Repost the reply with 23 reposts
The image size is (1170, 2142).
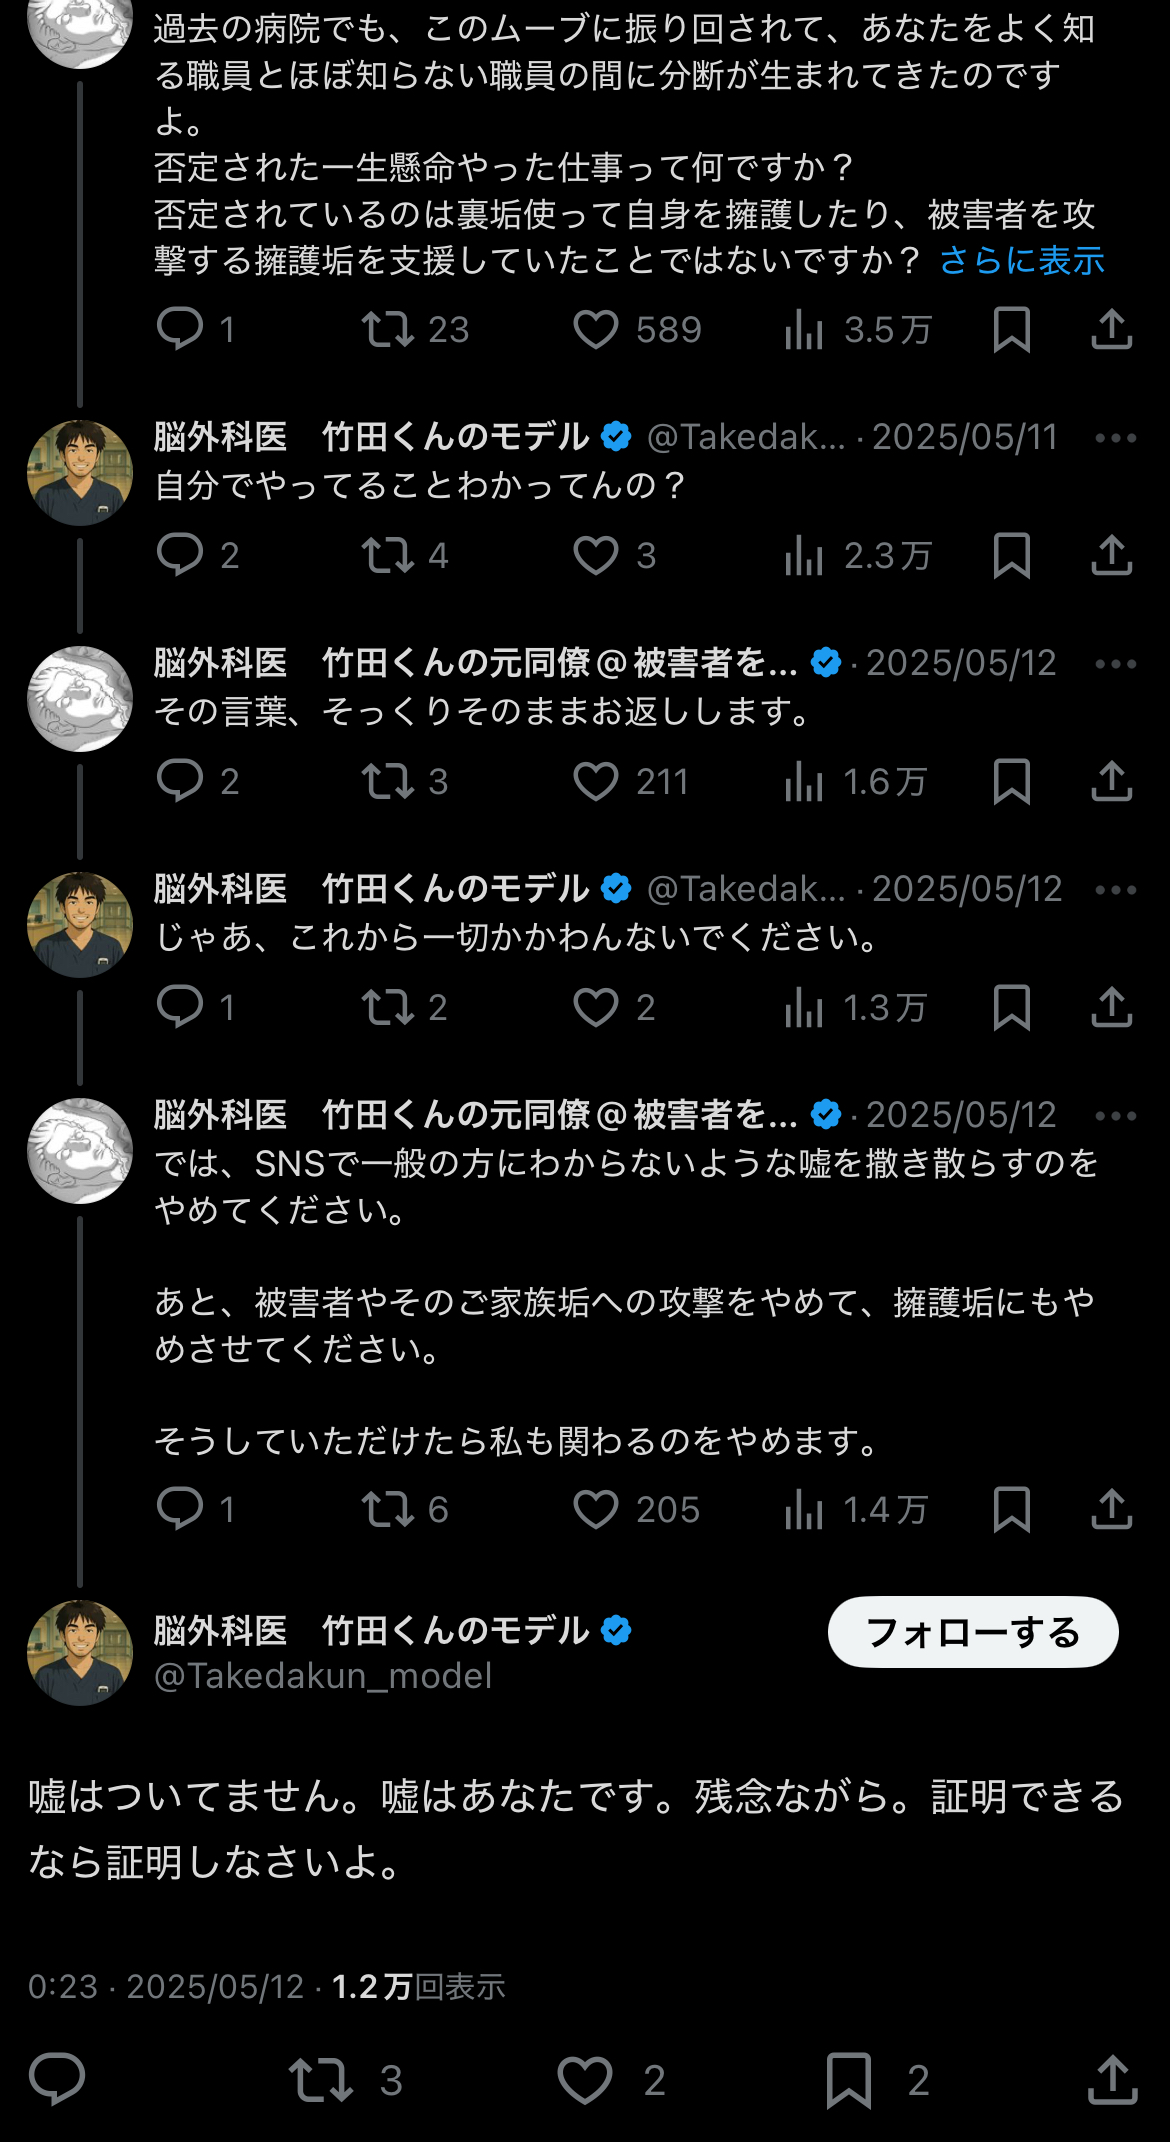click(x=388, y=329)
